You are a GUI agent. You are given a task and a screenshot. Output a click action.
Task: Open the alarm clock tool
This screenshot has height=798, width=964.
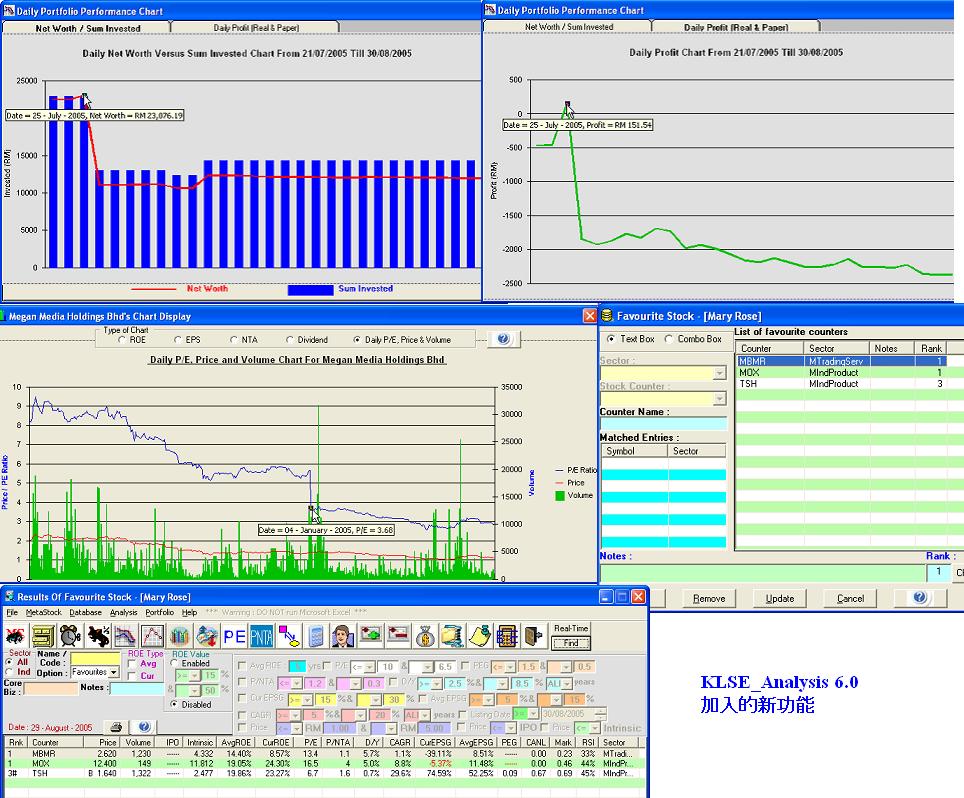(x=71, y=635)
